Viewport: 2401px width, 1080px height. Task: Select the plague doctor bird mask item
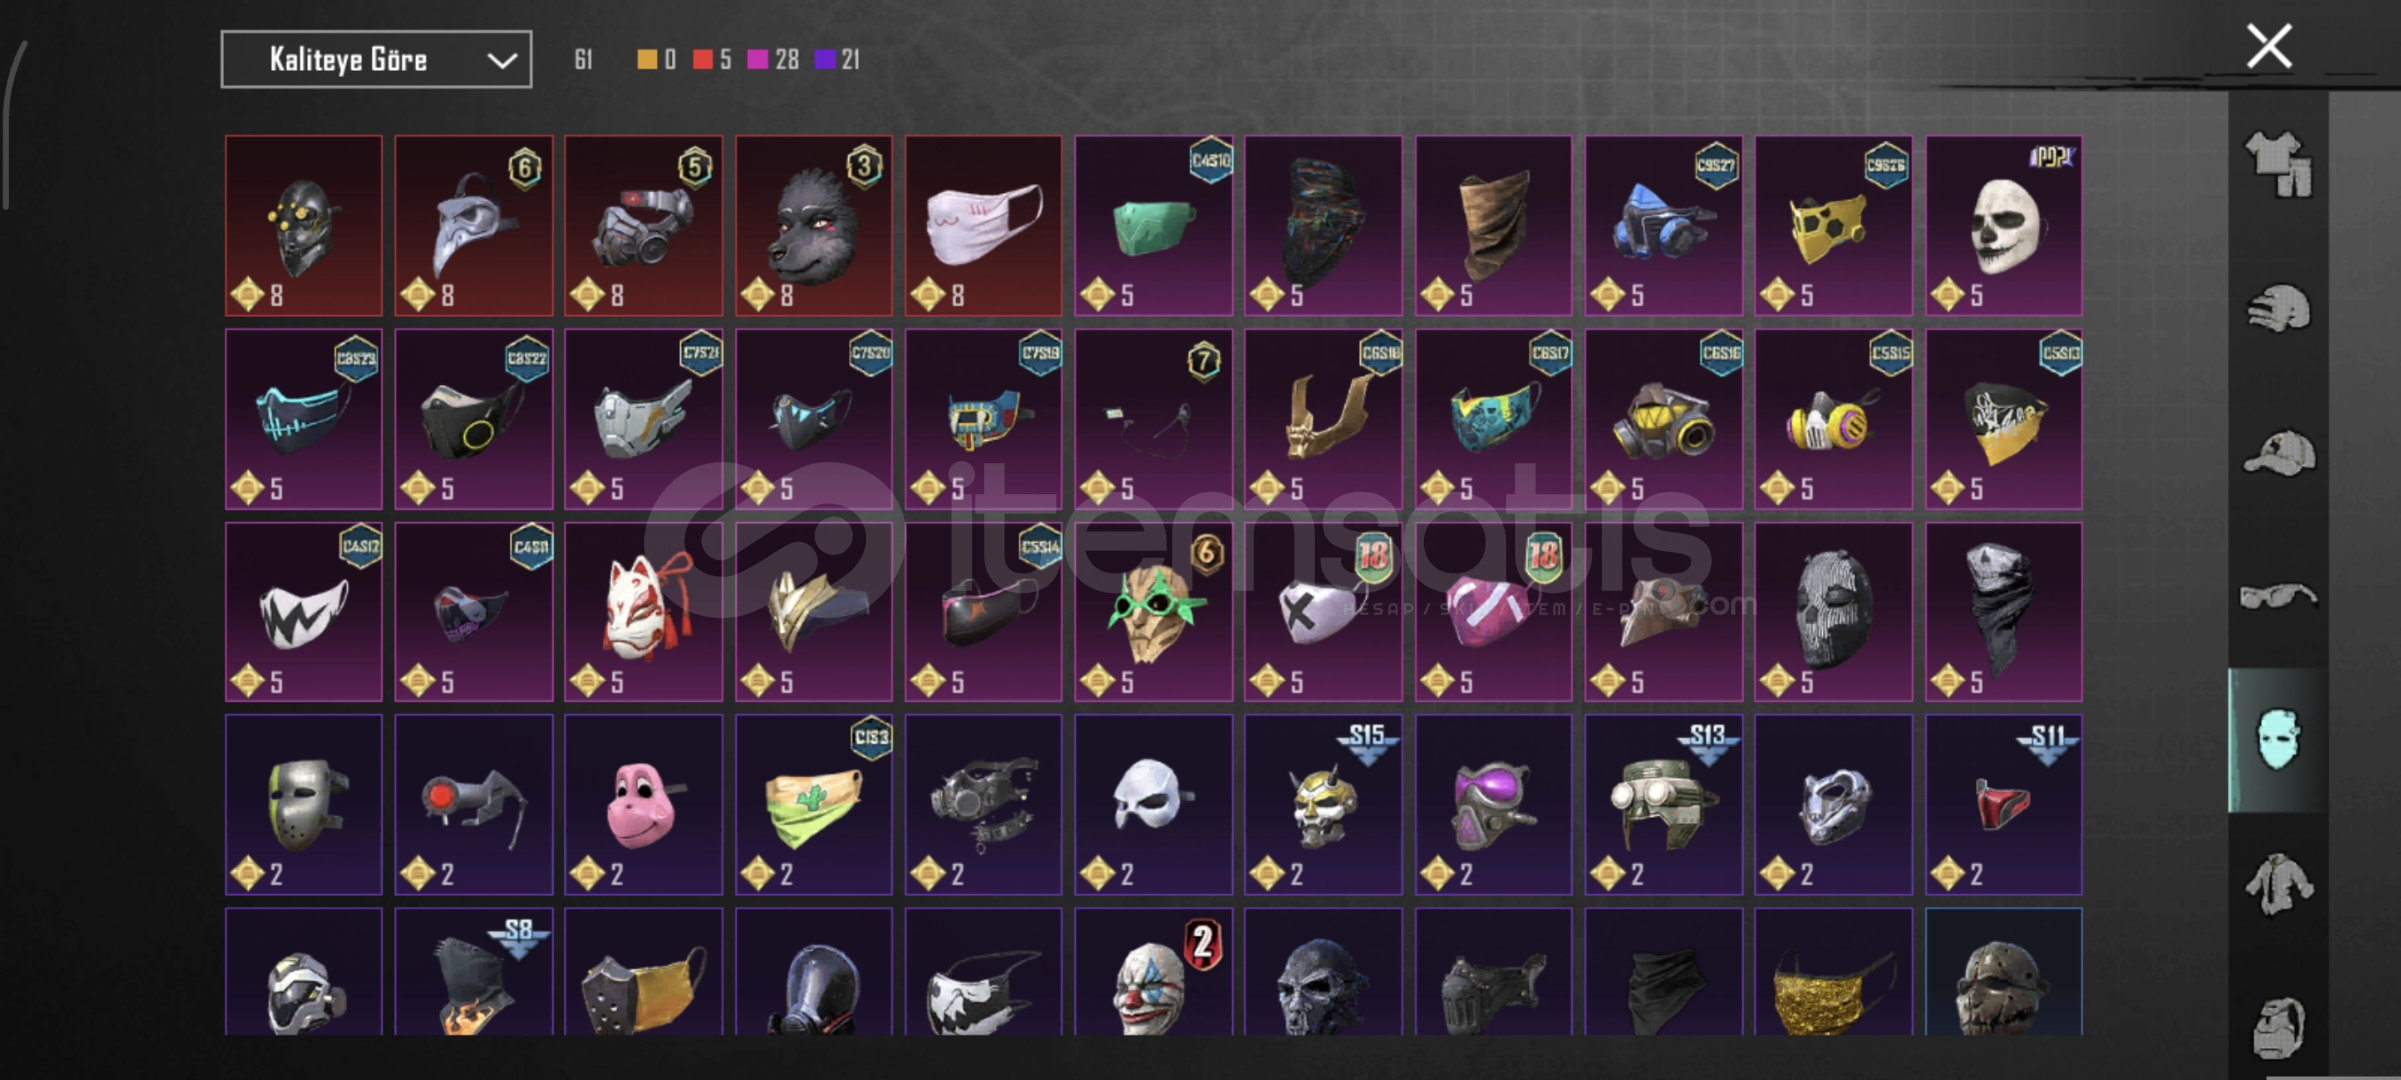coord(474,226)
